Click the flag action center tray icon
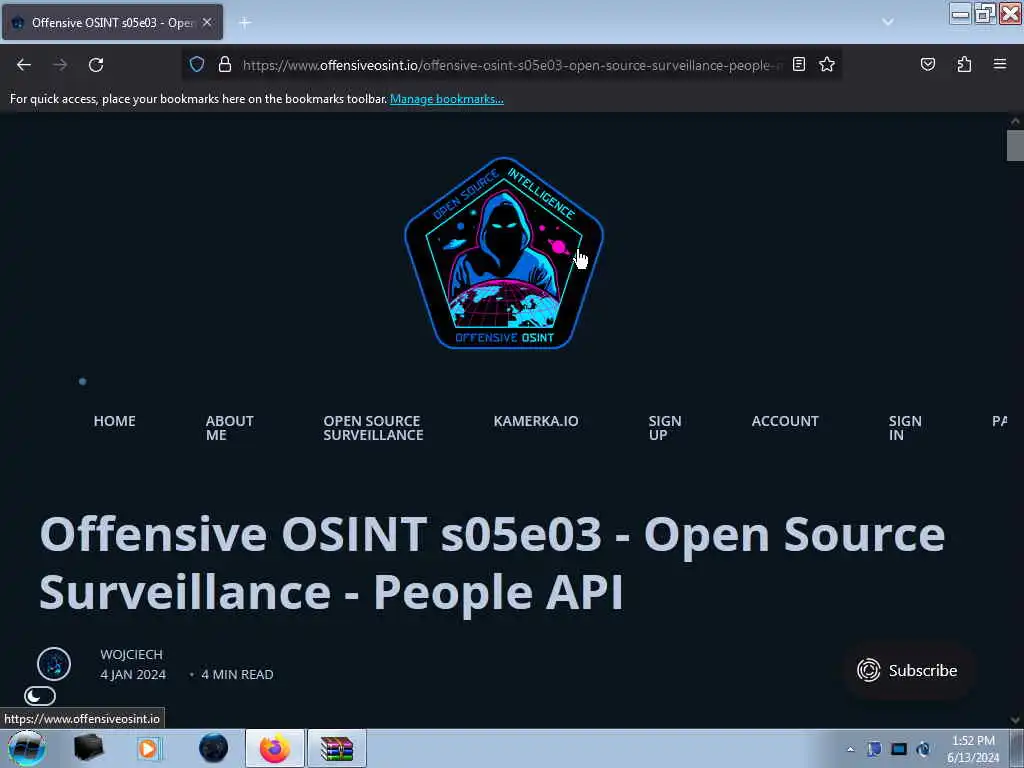 pyautogui.click(x=874, y=749)
